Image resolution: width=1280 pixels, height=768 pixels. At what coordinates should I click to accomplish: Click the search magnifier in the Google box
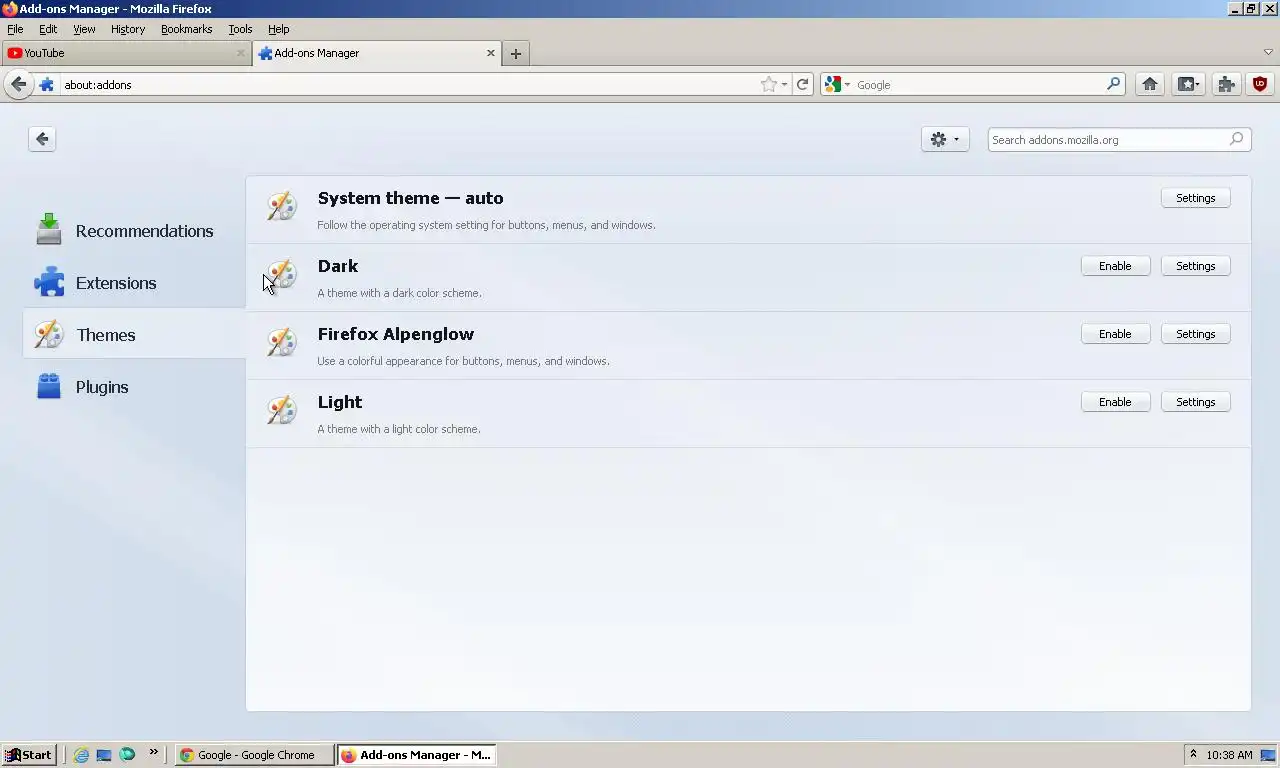1113,85
